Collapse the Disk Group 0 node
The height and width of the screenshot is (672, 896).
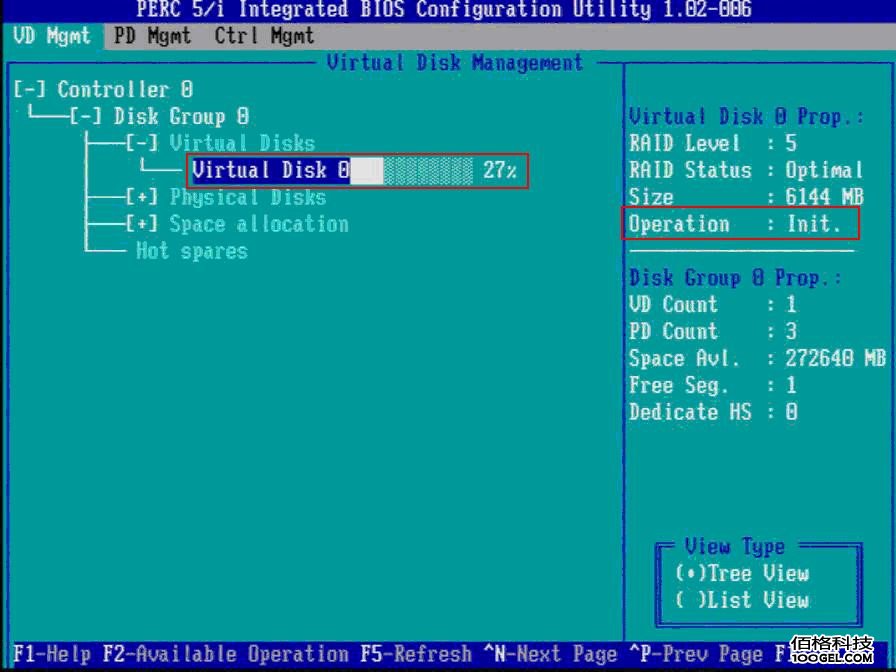click(x=86, y=117)
